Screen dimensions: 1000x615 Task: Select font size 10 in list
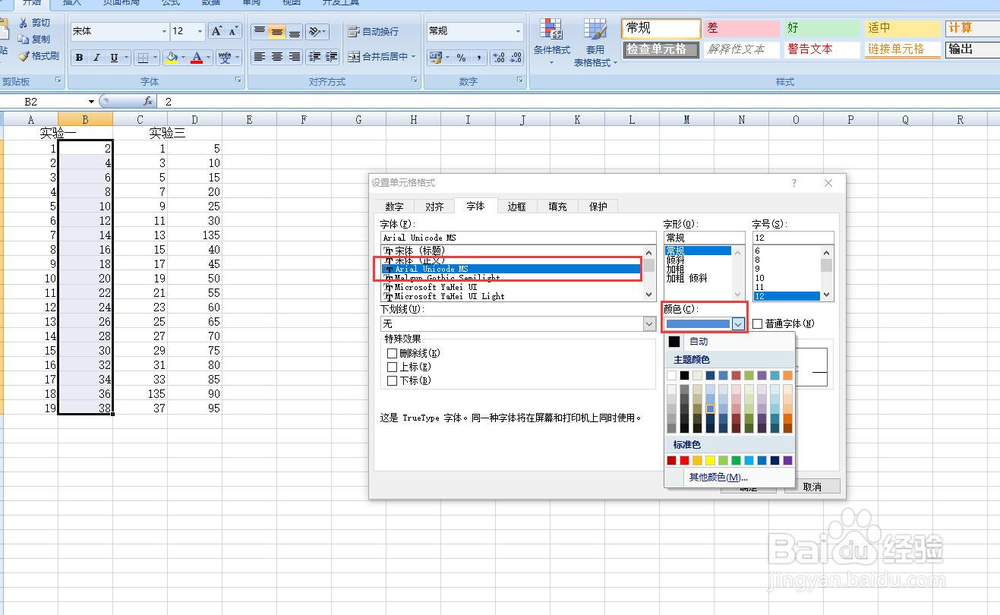(760, 278)
